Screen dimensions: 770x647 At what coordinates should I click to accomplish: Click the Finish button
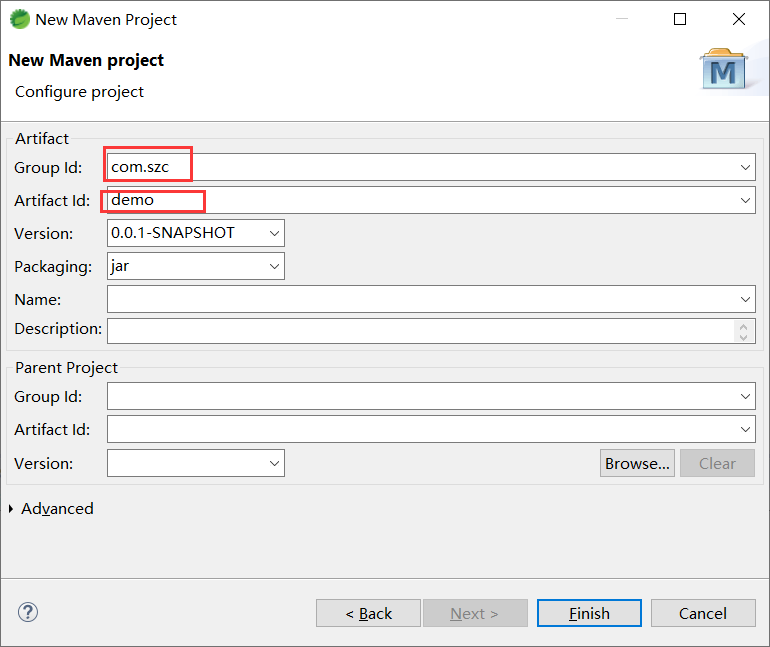(589, 613)
